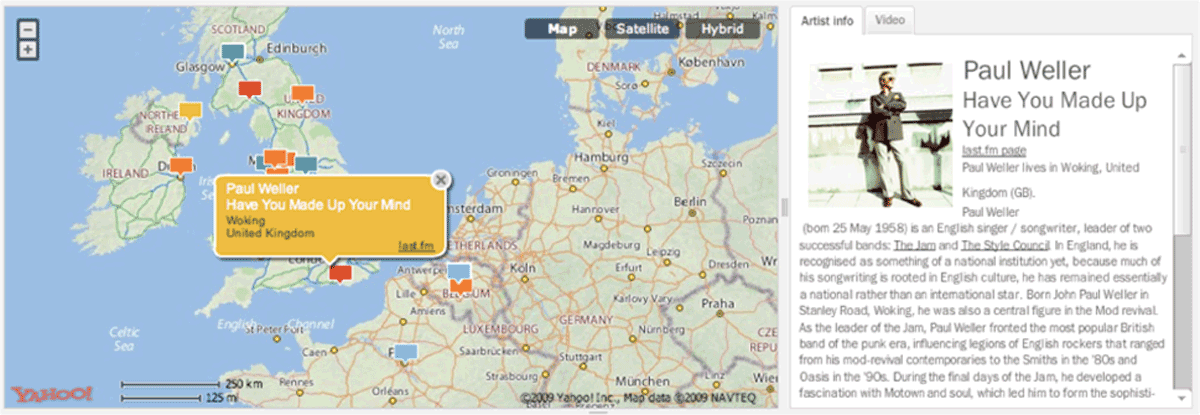Click the yellow marker over Northern Ireland
Screen dimensions: 1200x415
tap(189, 109)
